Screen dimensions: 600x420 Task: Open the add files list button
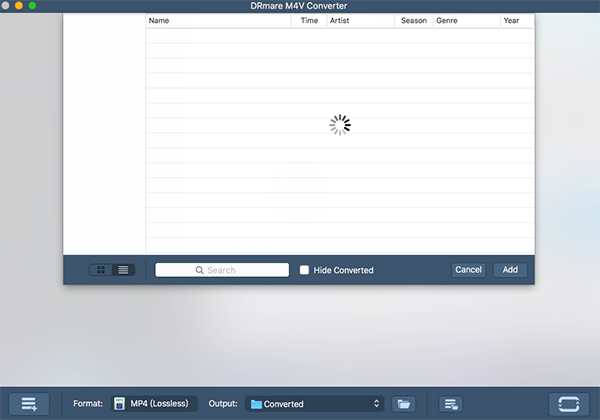tap(29, 404)
